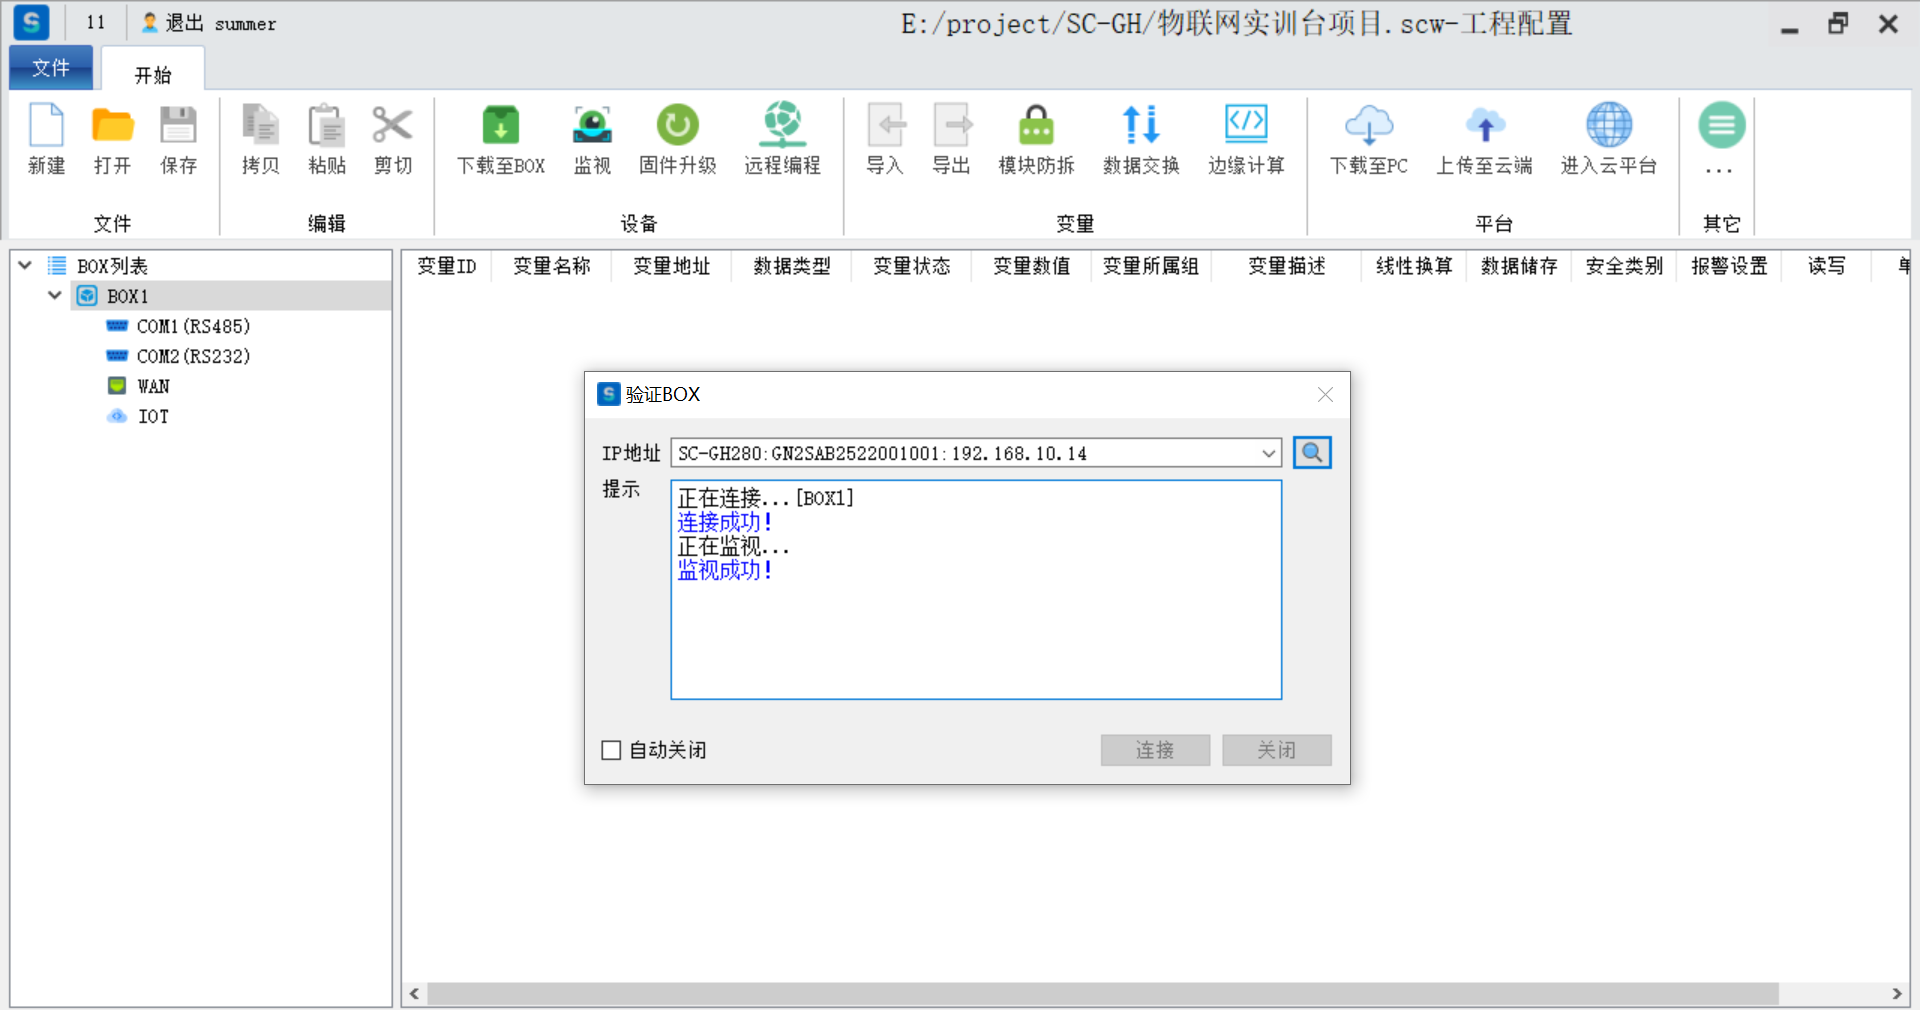Open the 文件 menu tab

coord(51,68)
